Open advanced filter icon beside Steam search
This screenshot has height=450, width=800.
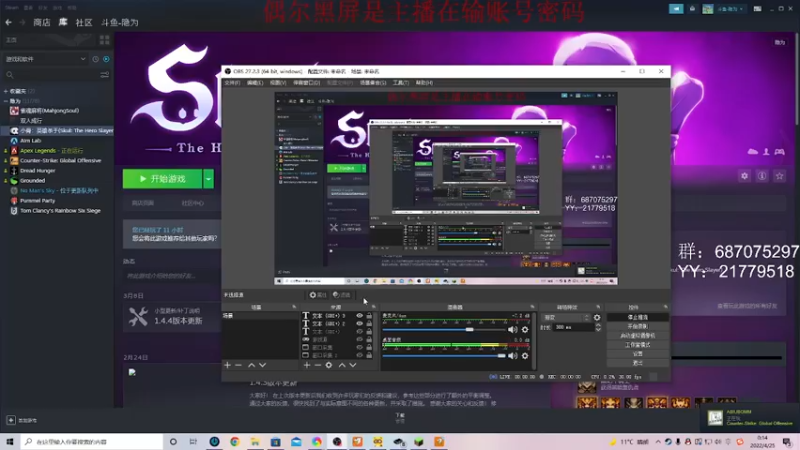[105, 75]
